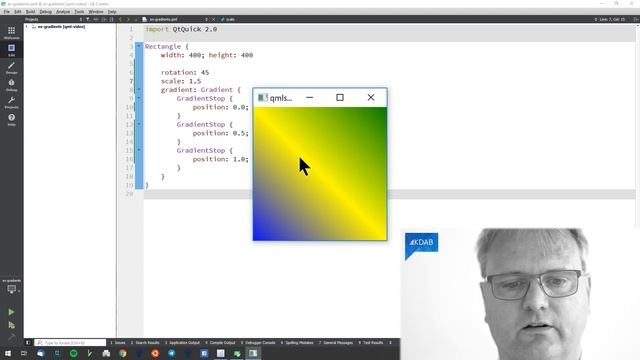Click the green Run button

11,312
